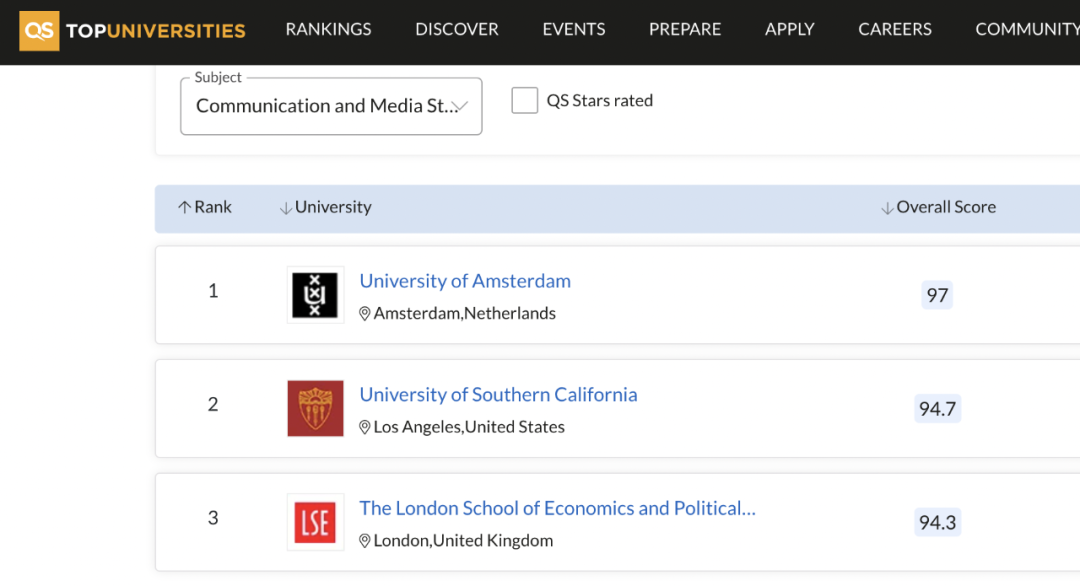This screenshot has width=1080, height=586.
Task: Expand the Subject dropdown
Action: tap(331, 106)
